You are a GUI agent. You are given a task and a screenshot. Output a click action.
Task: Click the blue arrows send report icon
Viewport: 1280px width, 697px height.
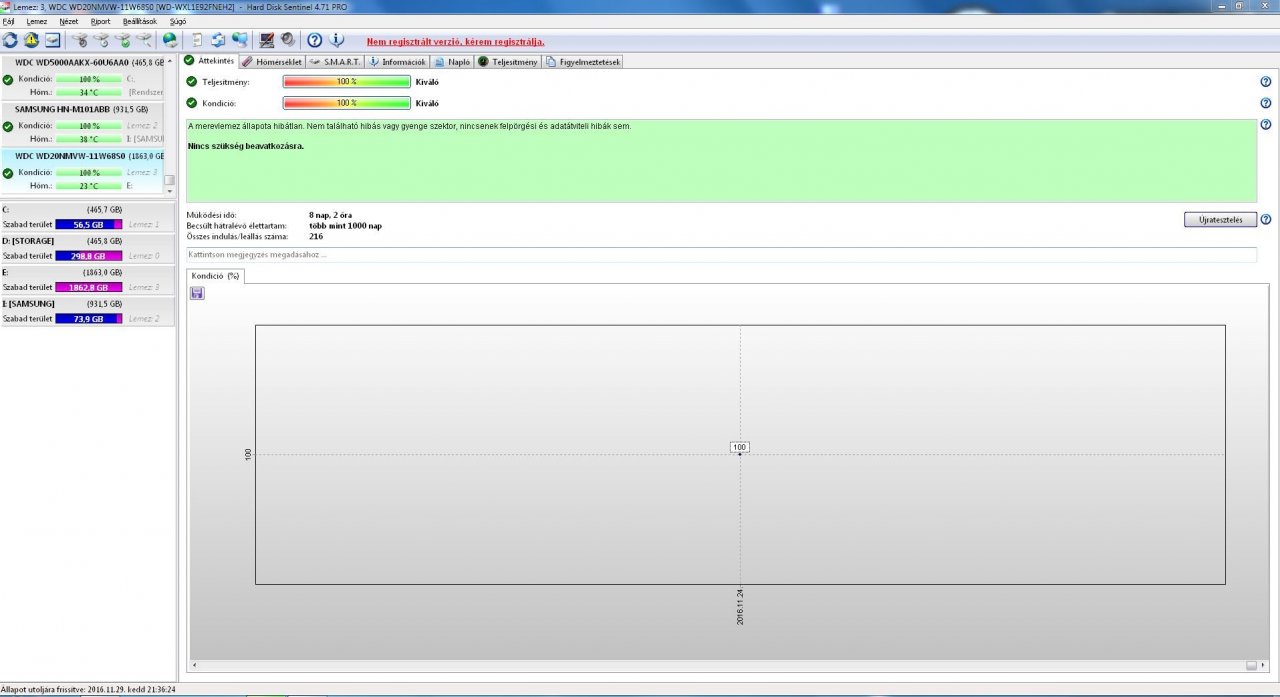[x=218, y=40]
